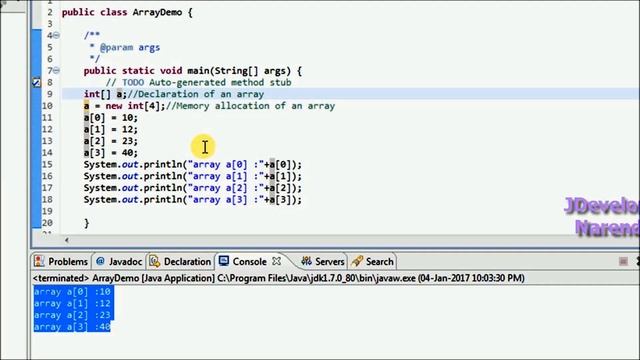Click the Servers tab icon
The image size is (640, 360).
[x=306, y=261]
